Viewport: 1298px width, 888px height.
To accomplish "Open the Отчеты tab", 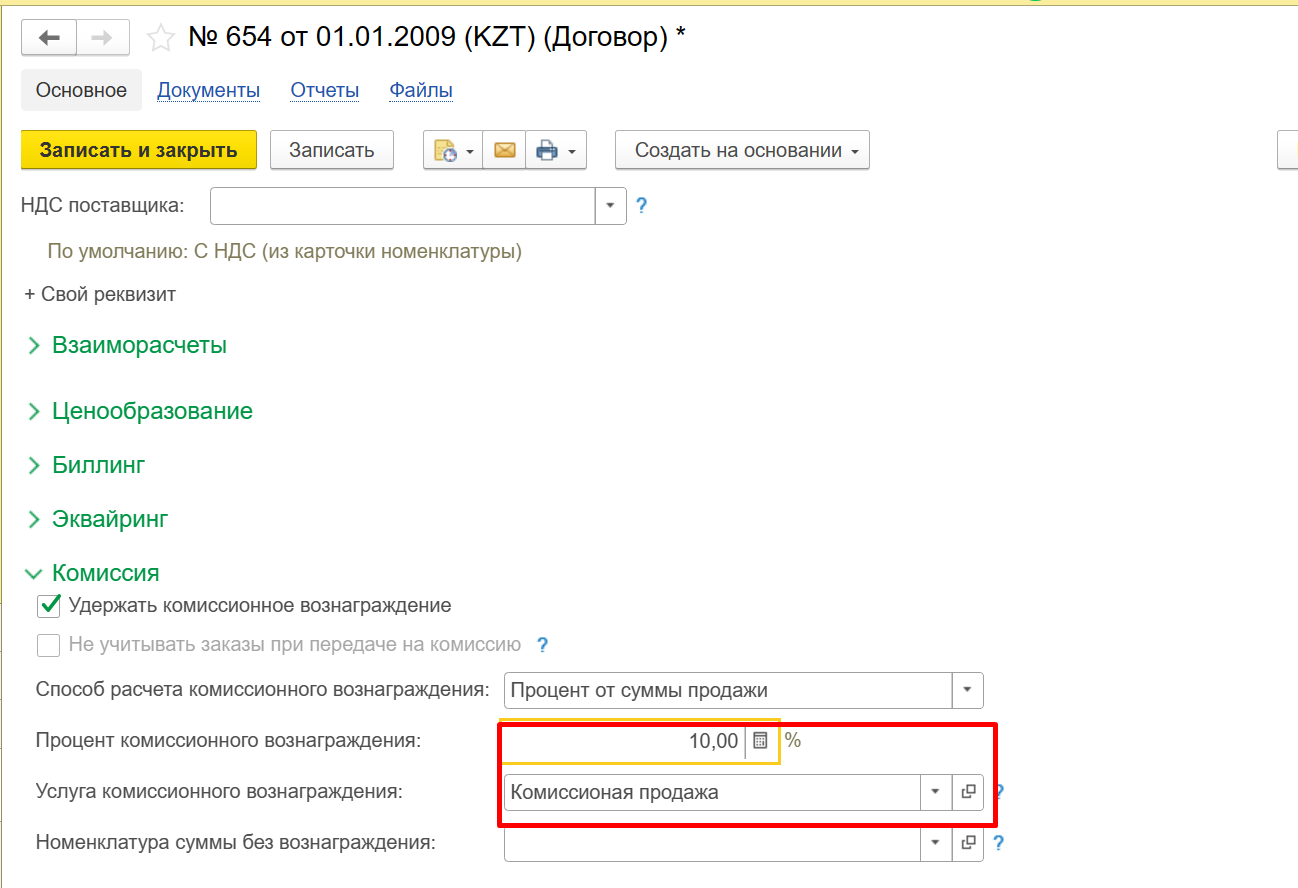I will coord(325,90).
